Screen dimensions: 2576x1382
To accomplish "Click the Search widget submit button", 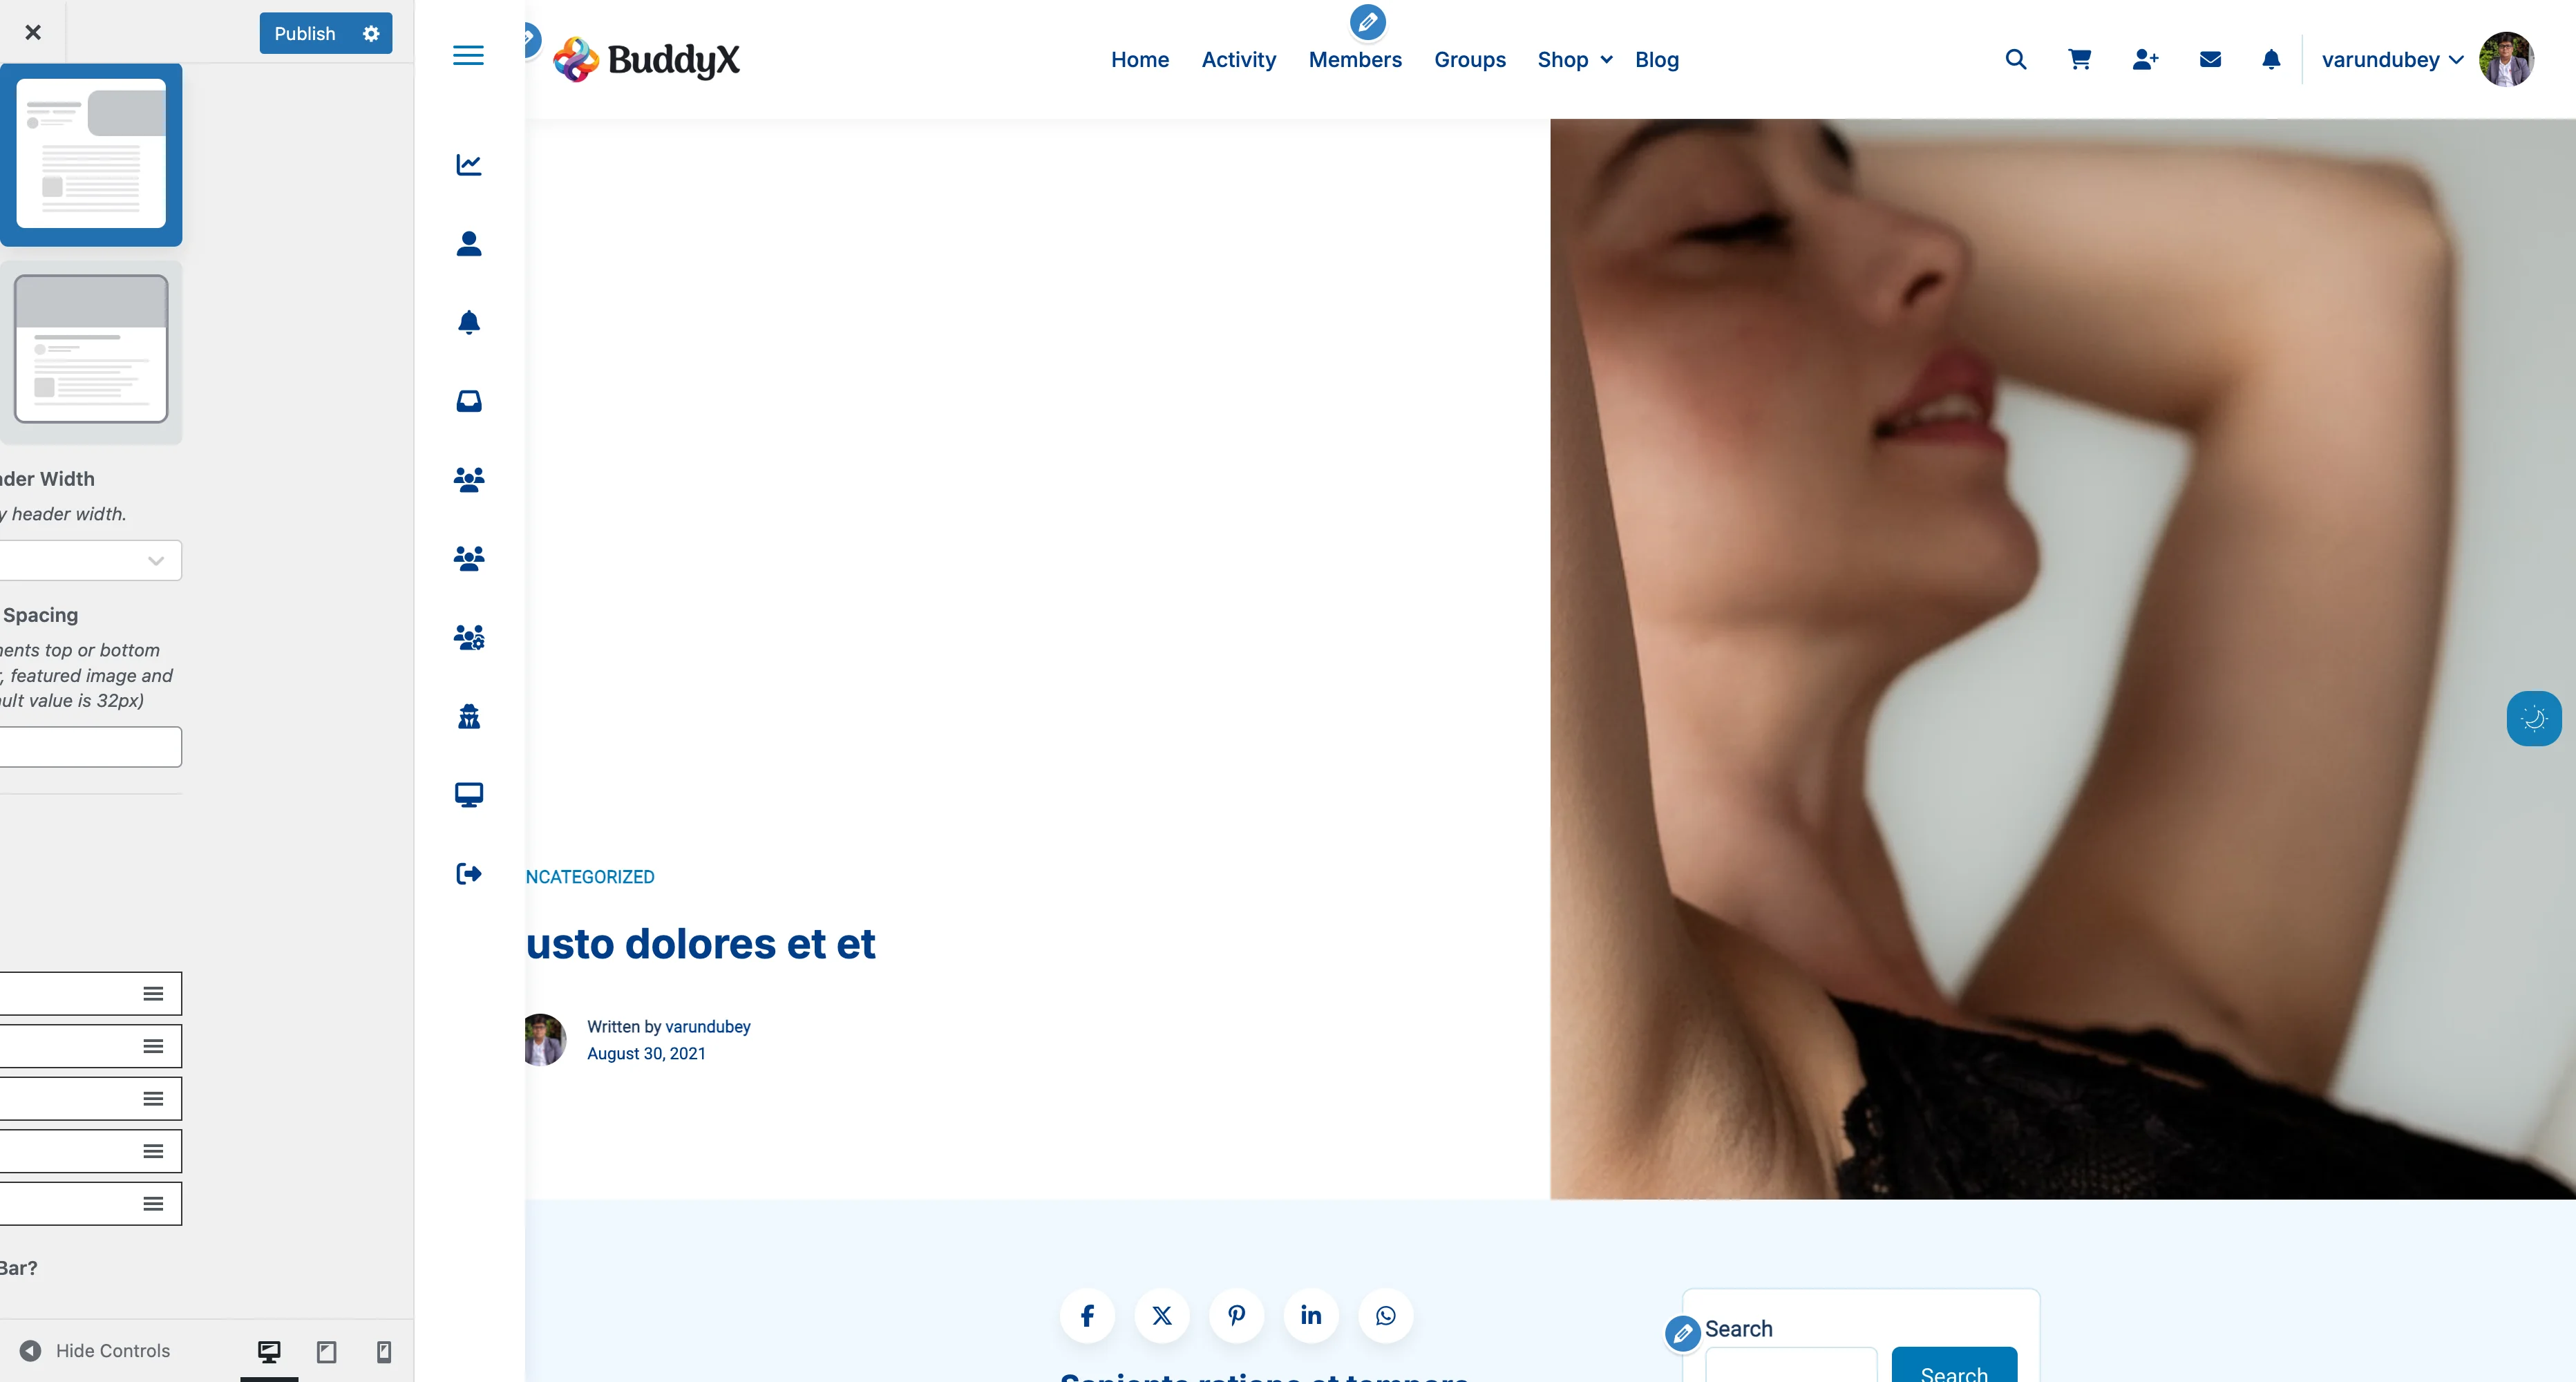I will (x=1954, y=1366).
